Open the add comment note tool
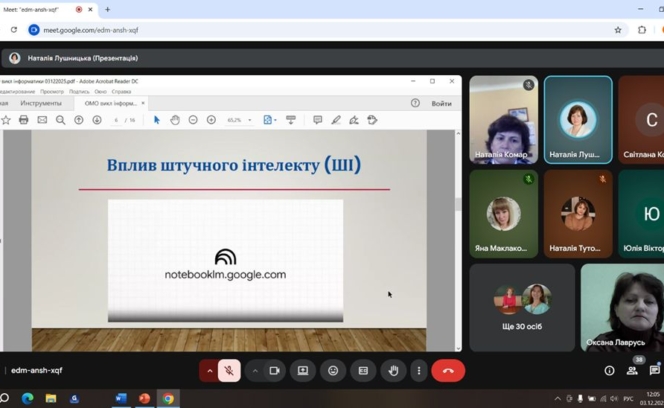Image resolution: width=664 pixels, height=408 pixels. [318, 120]
